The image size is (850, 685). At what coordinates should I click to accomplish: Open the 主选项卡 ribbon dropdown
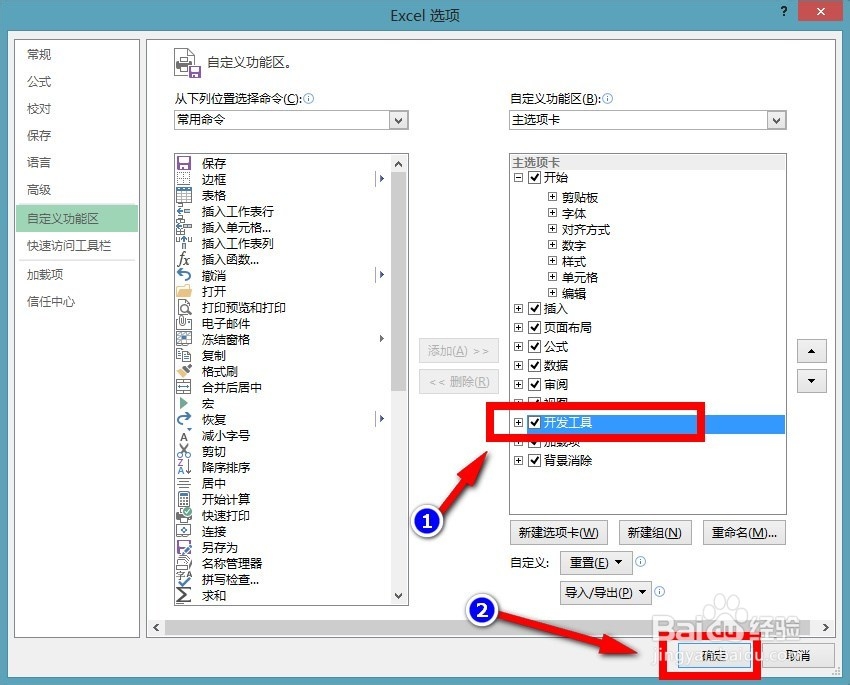point(776,120)
